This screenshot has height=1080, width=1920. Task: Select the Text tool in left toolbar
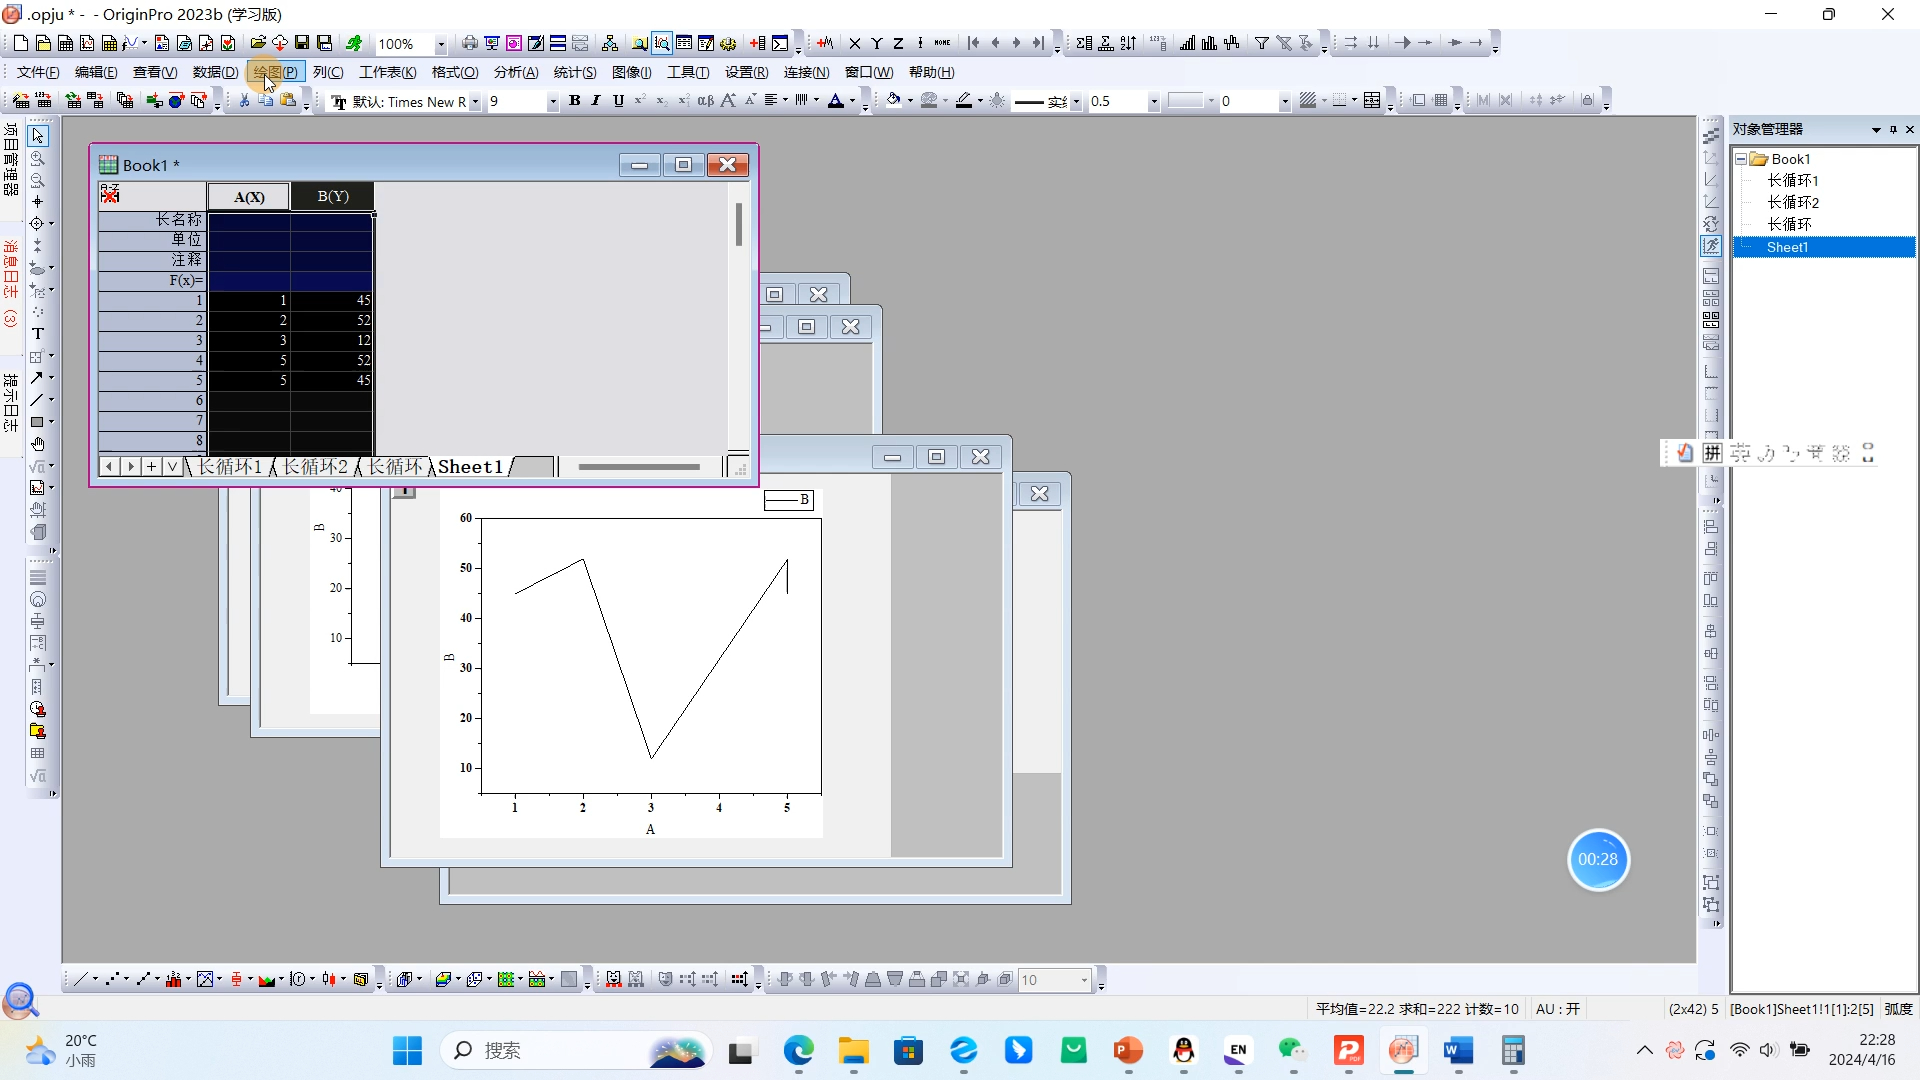[38, 334]
